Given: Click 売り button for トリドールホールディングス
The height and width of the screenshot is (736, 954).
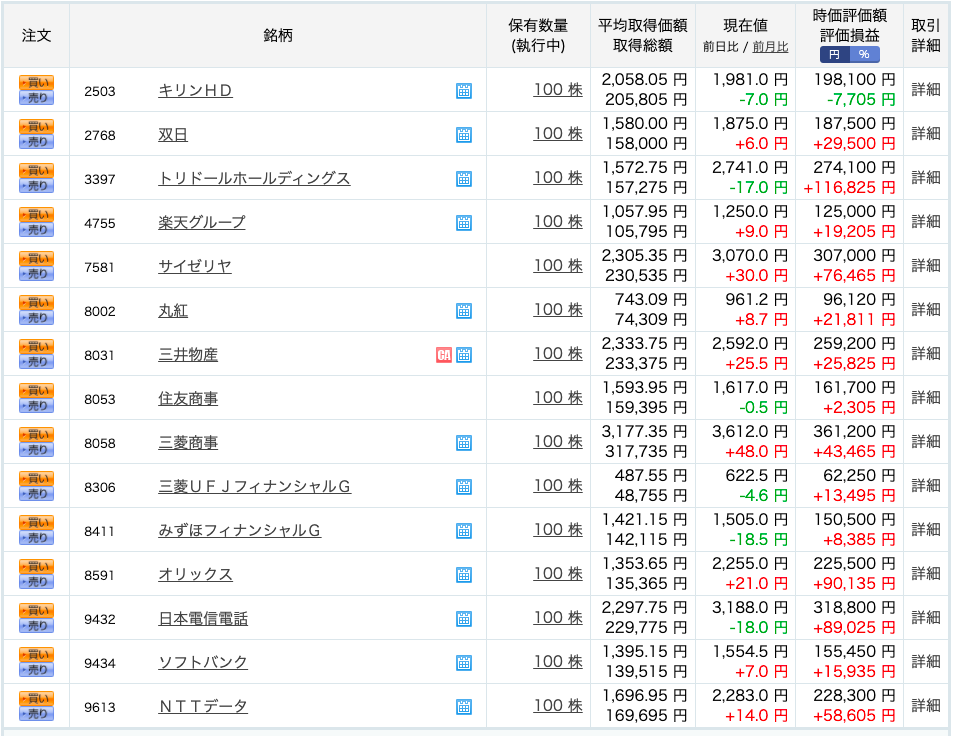Looking at the screenshot, I should (x=37, y=186).
